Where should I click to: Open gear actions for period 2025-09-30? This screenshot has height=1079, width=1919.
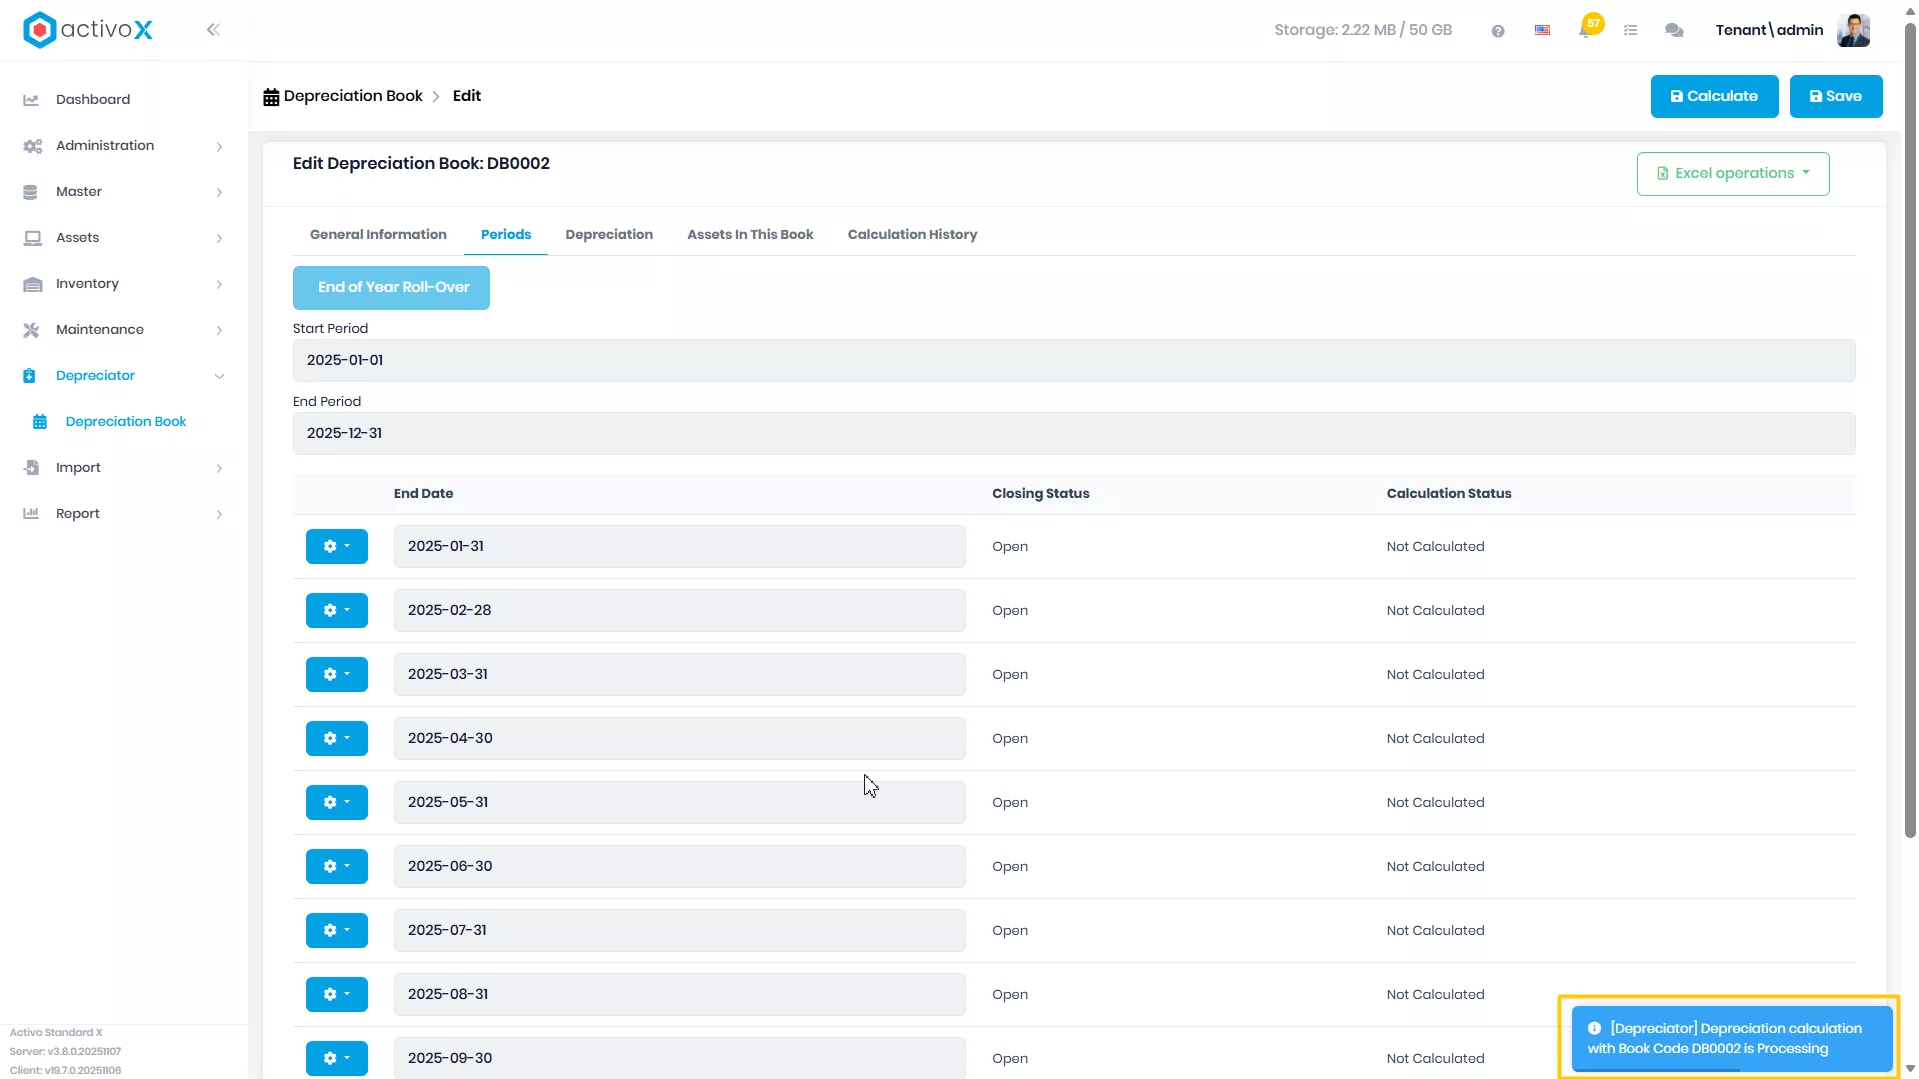click(337, 1059)
